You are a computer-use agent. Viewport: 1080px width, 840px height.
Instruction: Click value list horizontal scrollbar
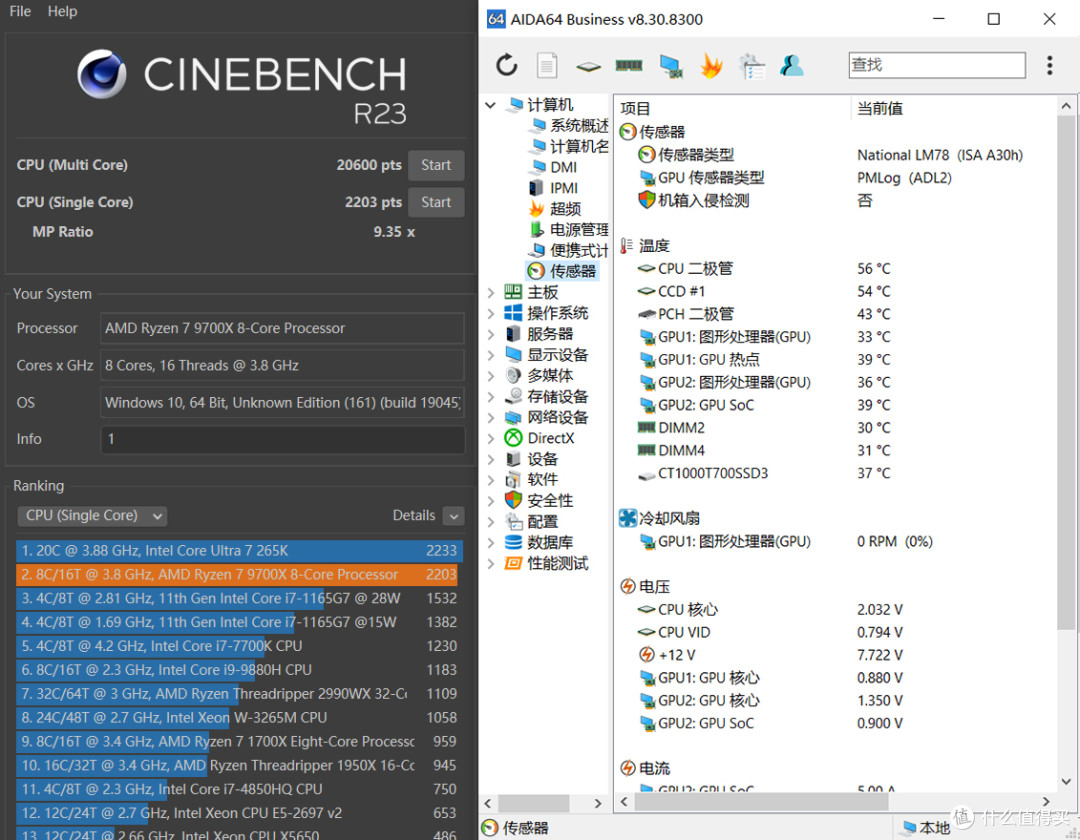tap(762, 802)
